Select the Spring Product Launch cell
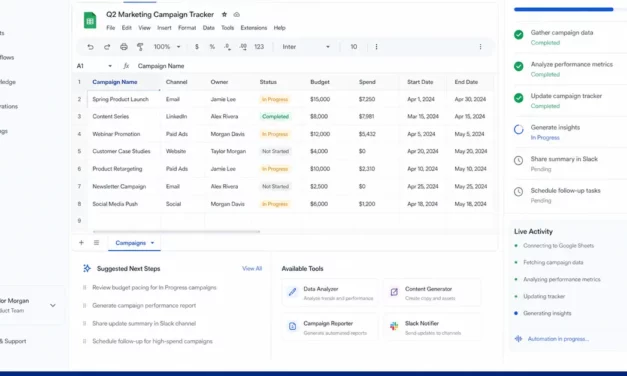 (x=123, y=99)
